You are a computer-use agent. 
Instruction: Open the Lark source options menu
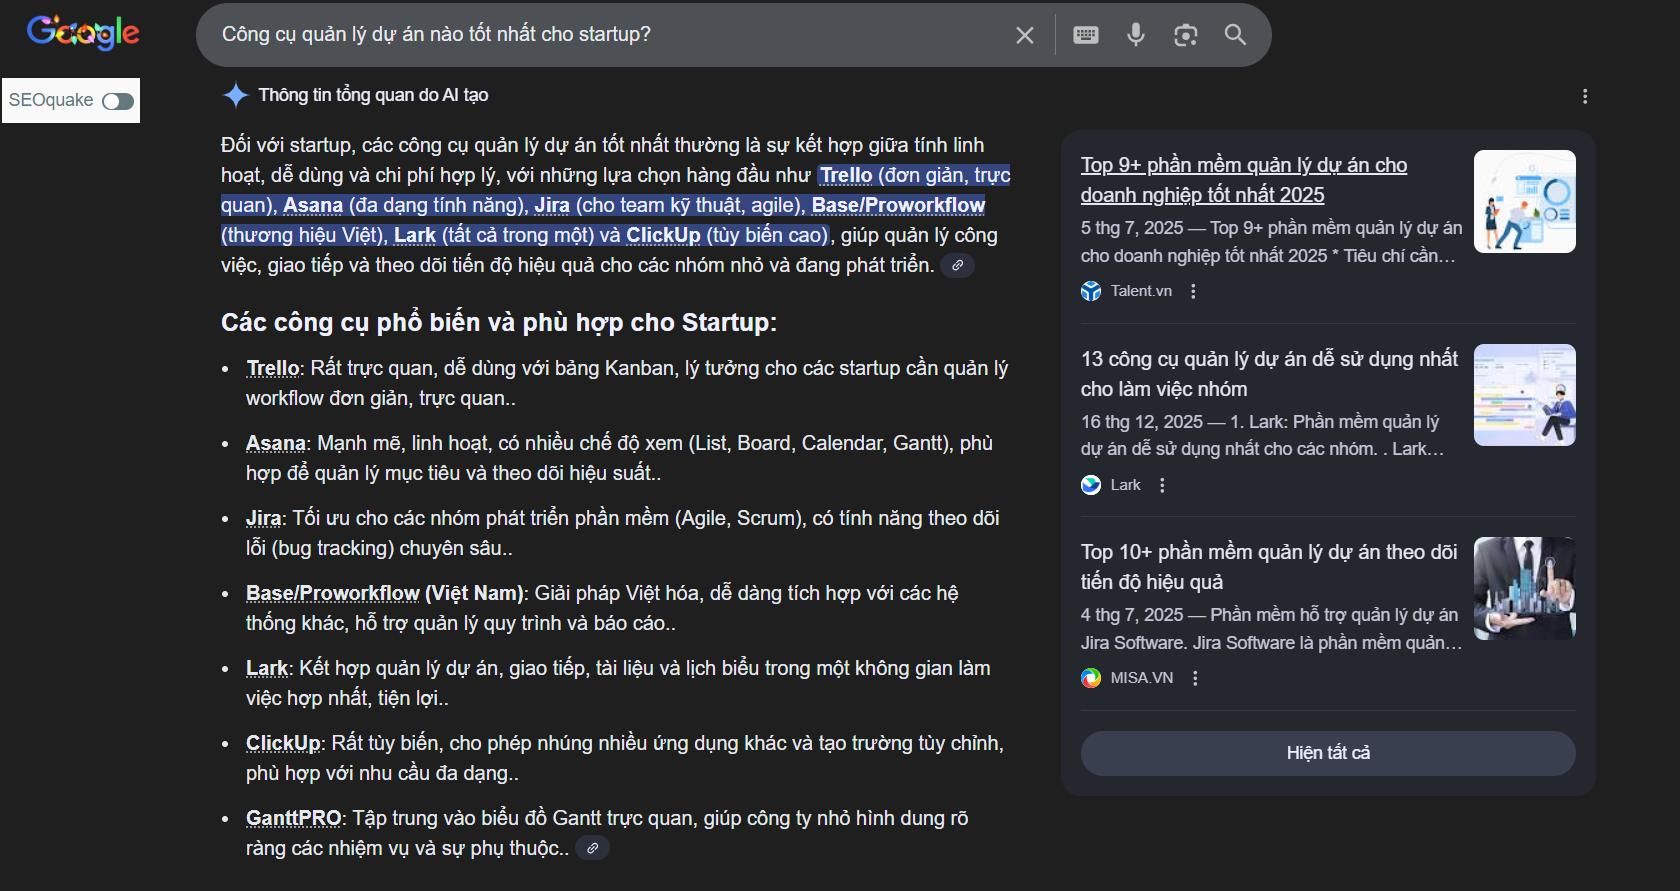pos(1162,485)
